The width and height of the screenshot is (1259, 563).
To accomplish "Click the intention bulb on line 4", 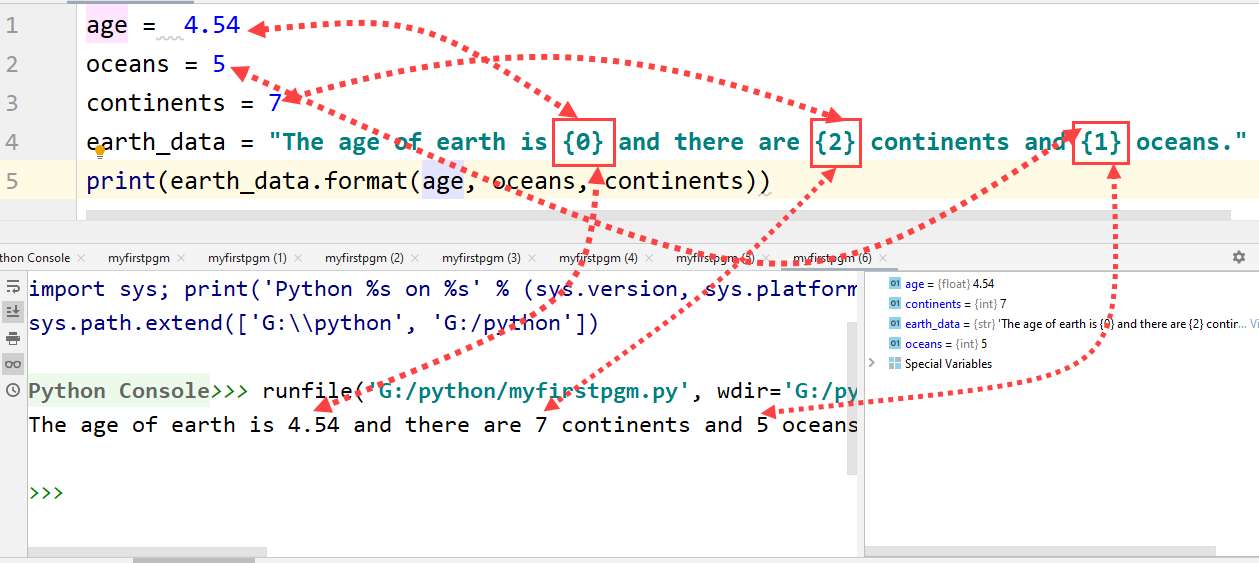I will pyautogui.click(x=100, y=152).
